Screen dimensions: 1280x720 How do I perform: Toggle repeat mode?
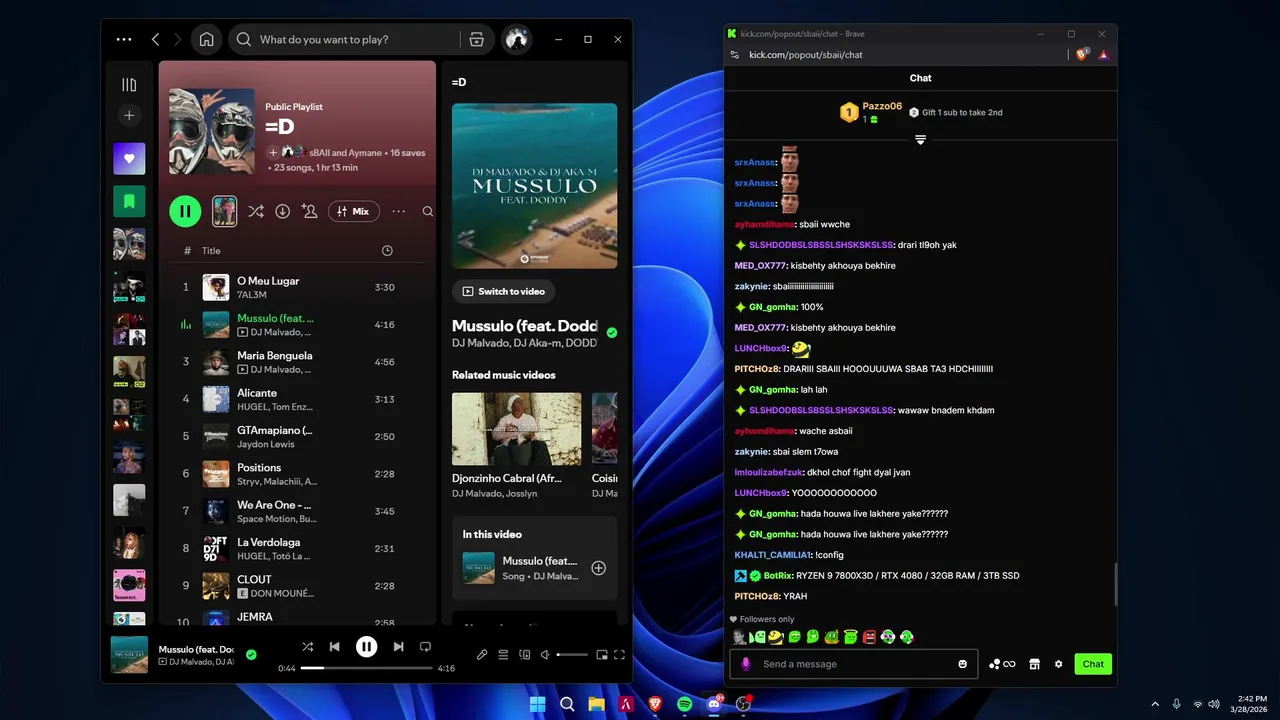point(425,647)
